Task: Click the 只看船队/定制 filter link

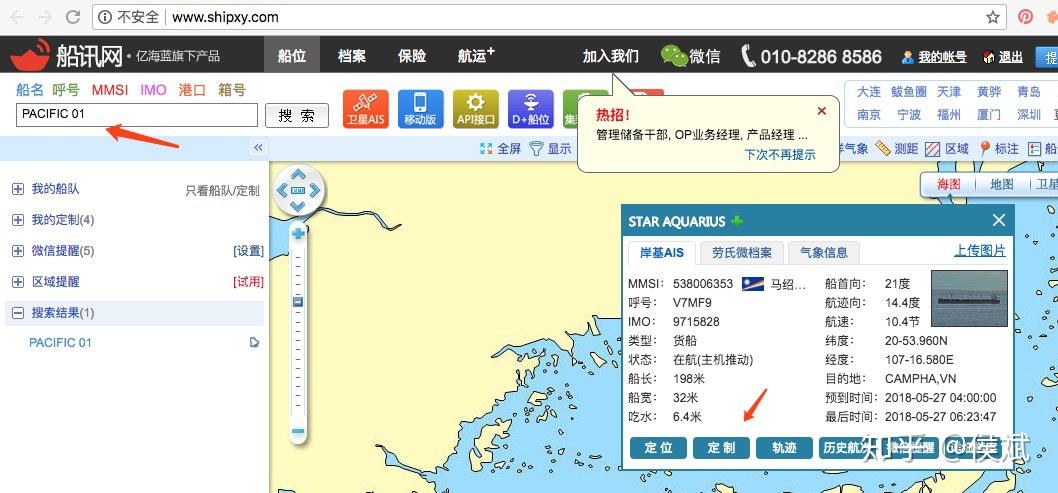Action: click(222, 191)
